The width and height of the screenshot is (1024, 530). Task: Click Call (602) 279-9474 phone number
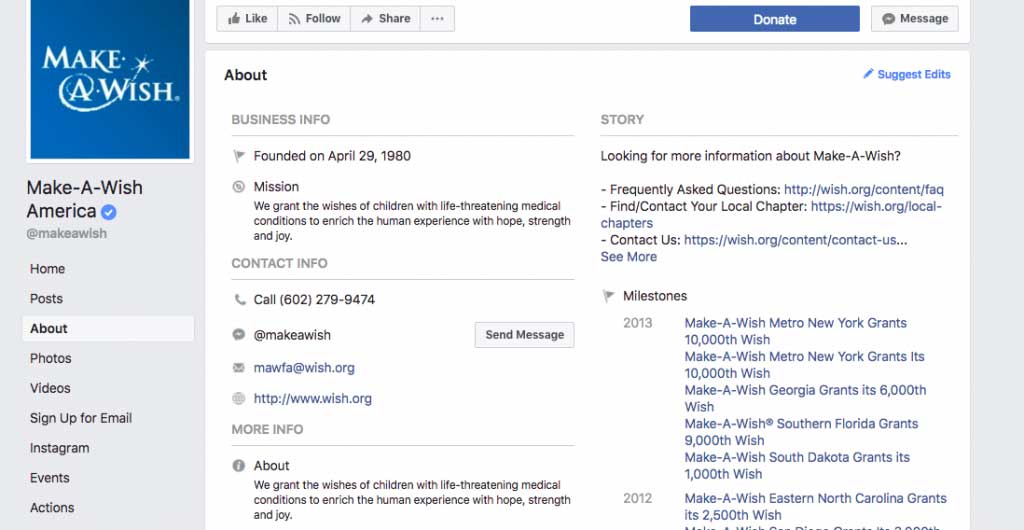[x=314, y=300]
